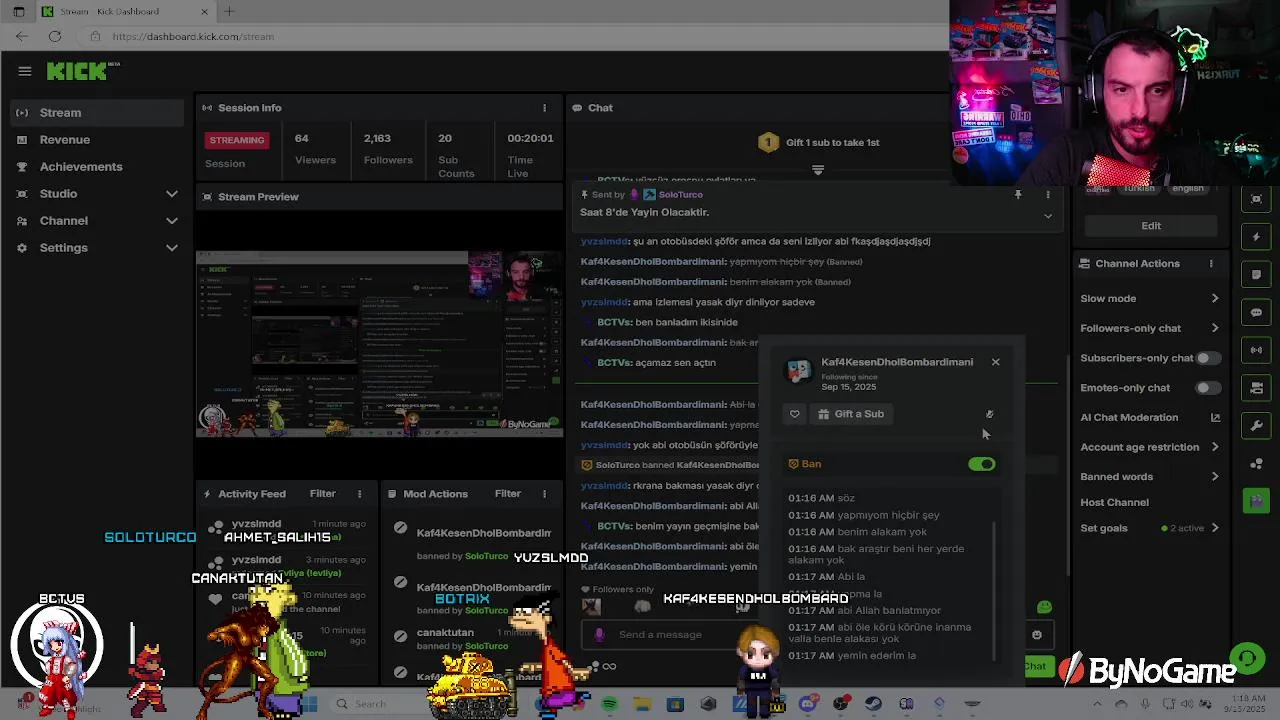This screenshot has height=720, width=1280.
Task: Collapse the pinned message chevron
Action: pos(1048,216)
